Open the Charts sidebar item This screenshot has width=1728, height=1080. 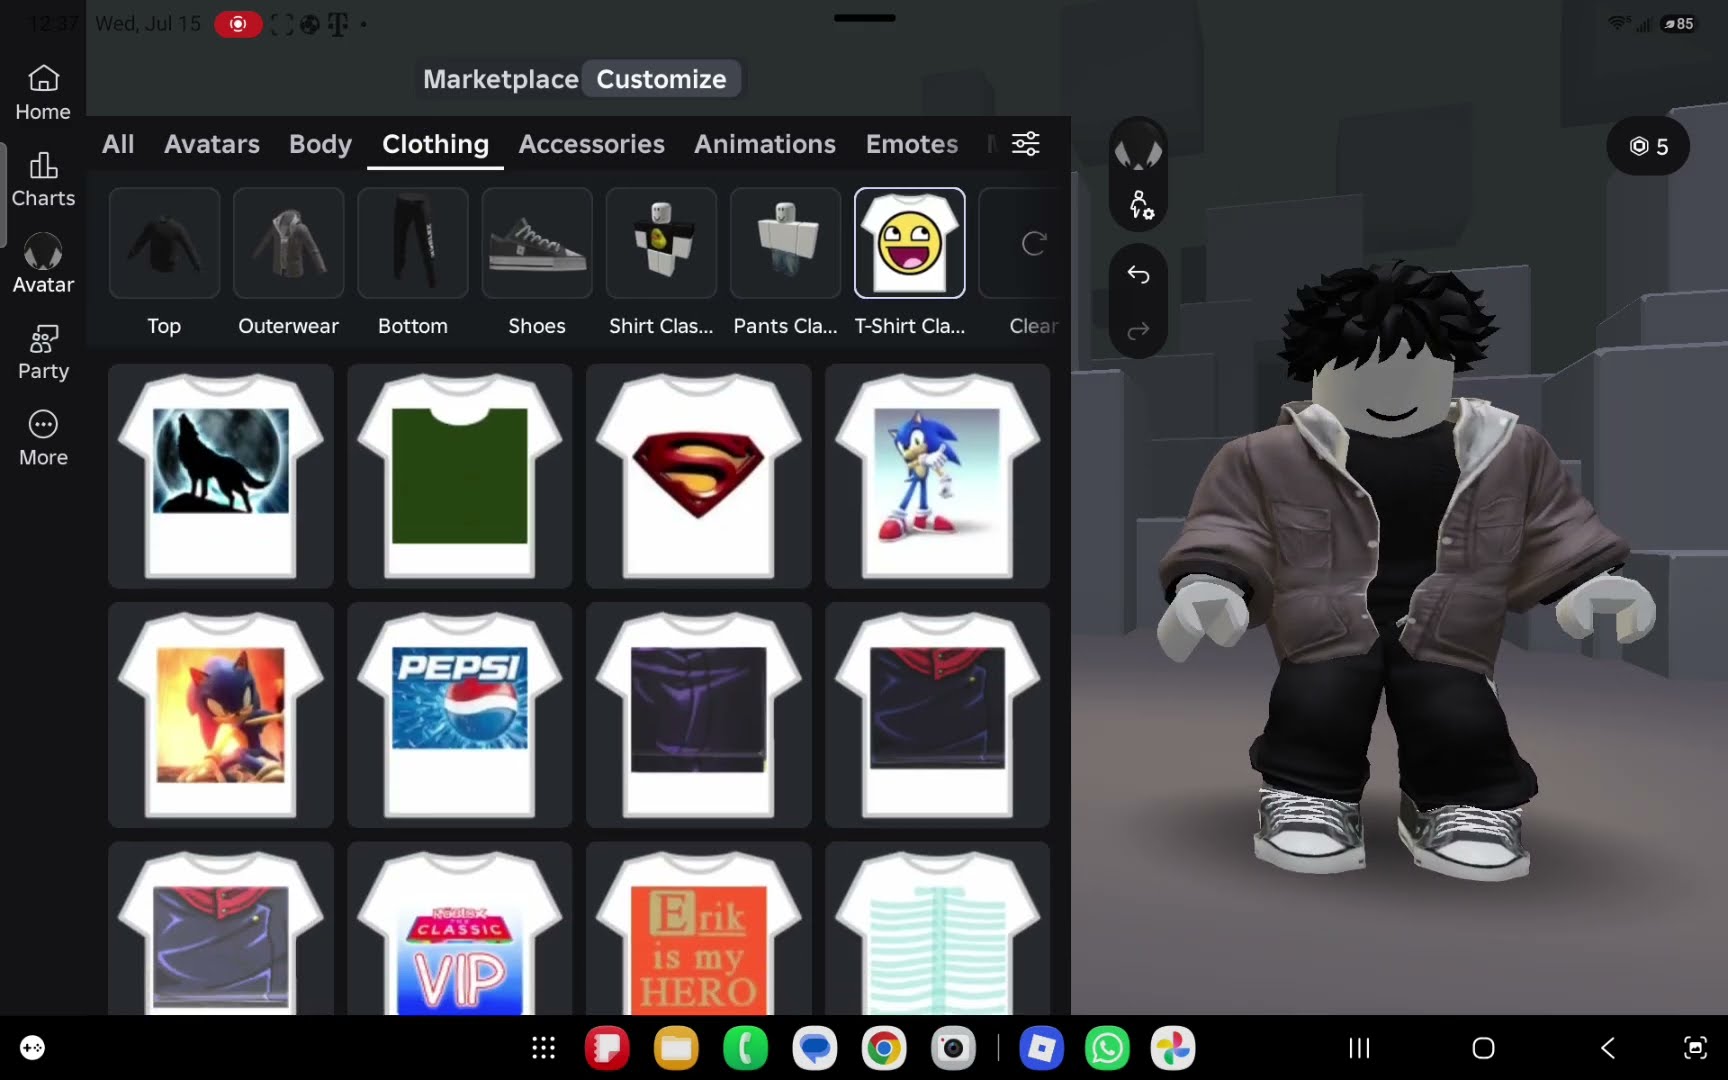pyautogui.click(x=43, y=180)
